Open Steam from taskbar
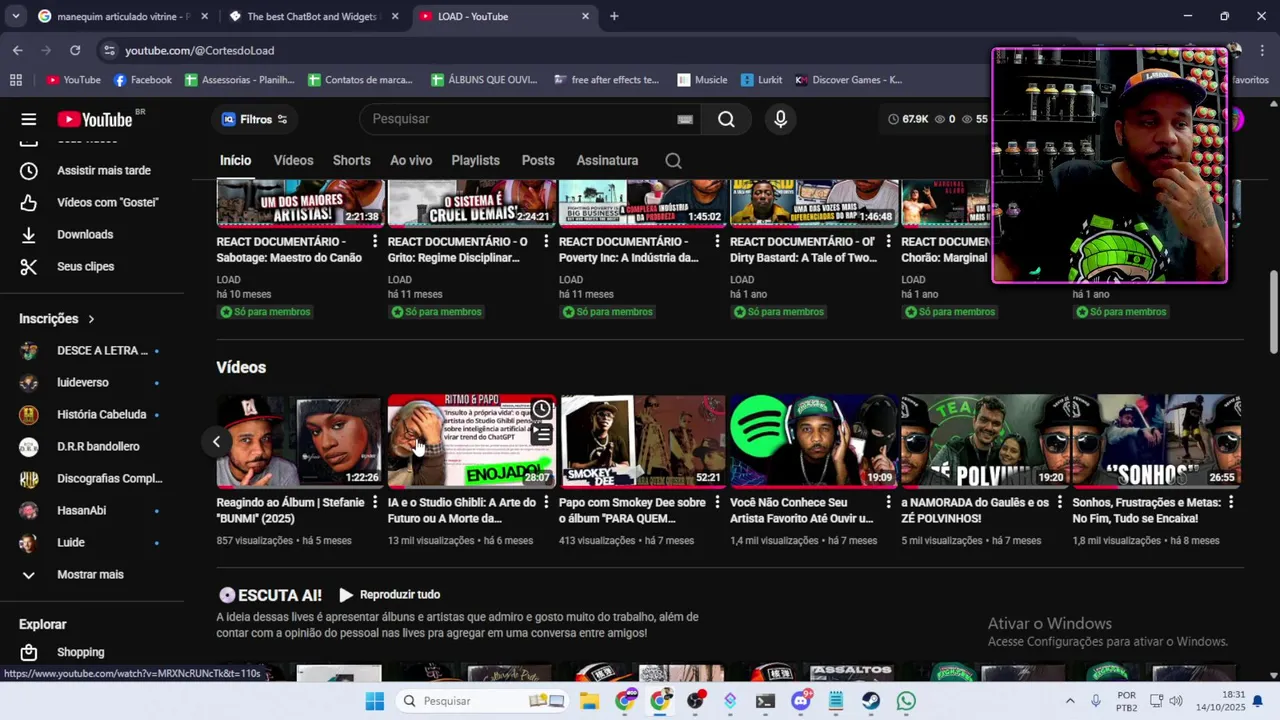The image size is (1280, 720). (871, 701)
